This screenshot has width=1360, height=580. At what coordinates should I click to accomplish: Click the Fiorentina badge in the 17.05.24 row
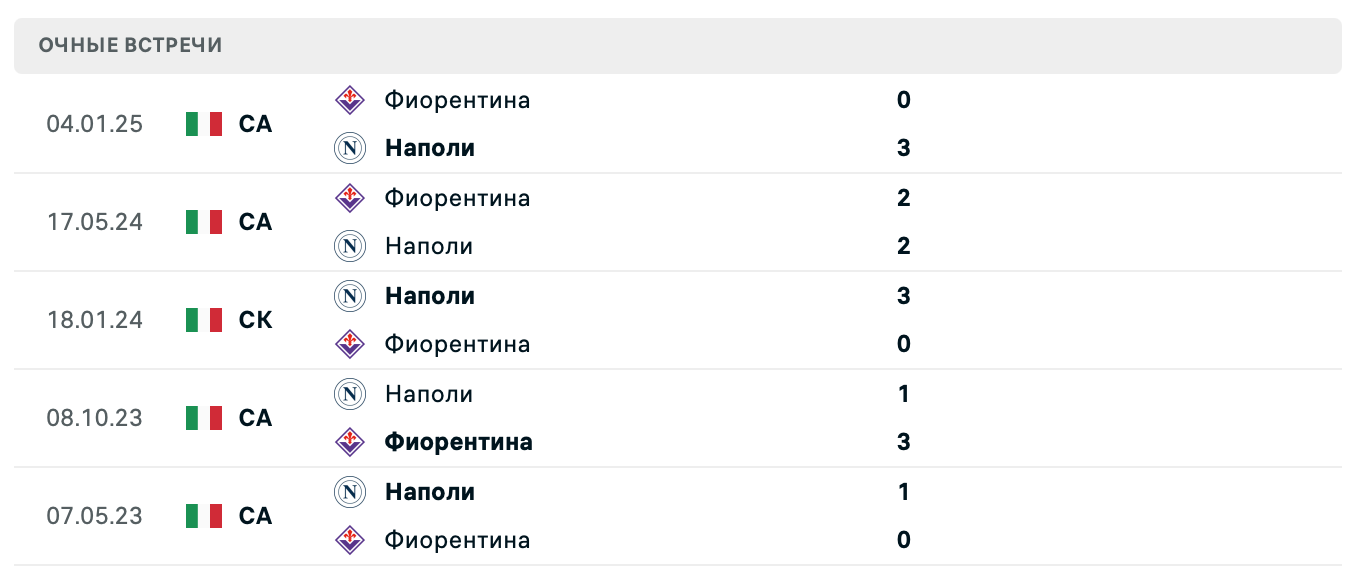[349, 198]
